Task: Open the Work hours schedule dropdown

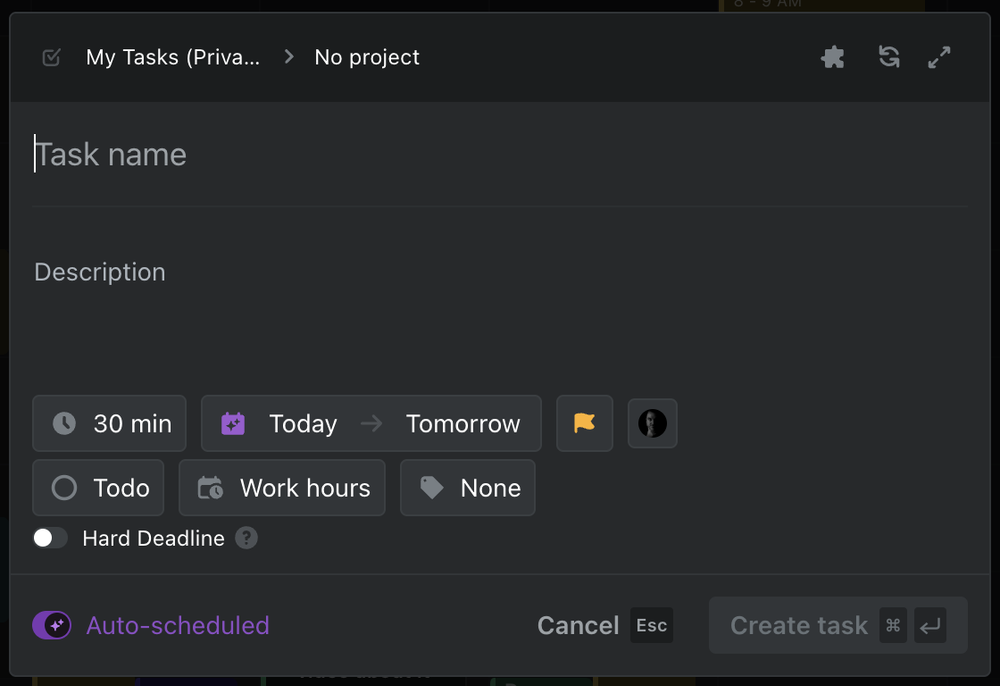Action: 282,488
